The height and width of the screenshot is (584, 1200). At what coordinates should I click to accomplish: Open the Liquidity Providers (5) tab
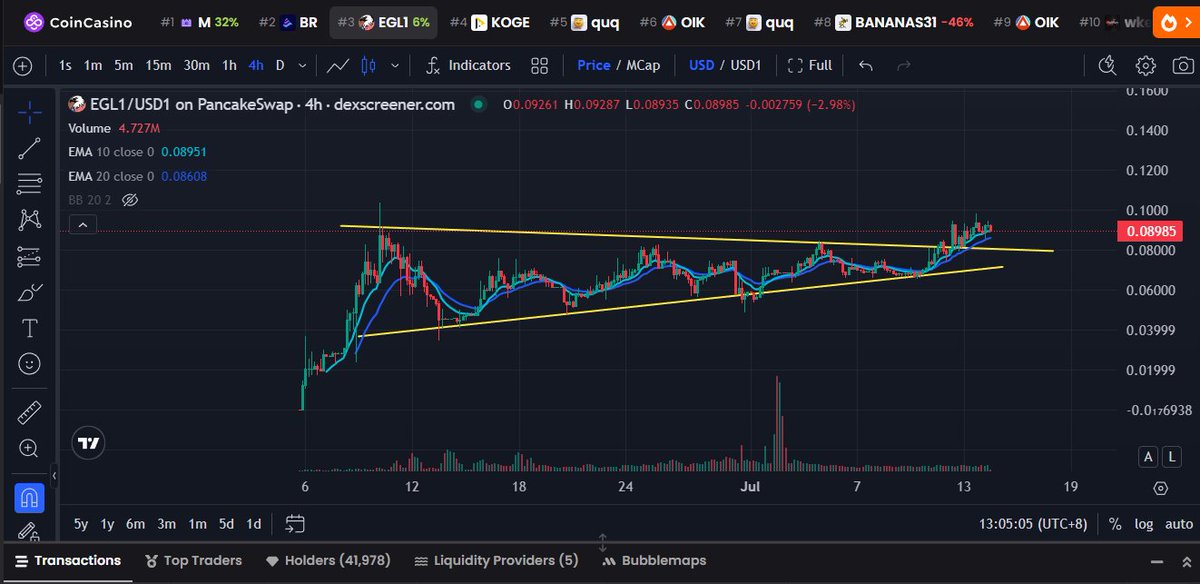click(x=496, y=561)
